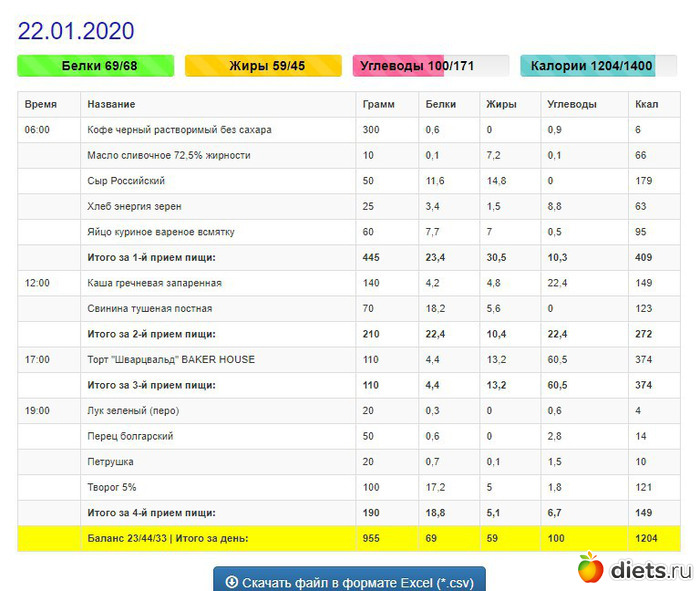Select the Каша гречневая запаренная row
Image resolution: width=700 pixels, height=591 pixels.
pos(155,283)
